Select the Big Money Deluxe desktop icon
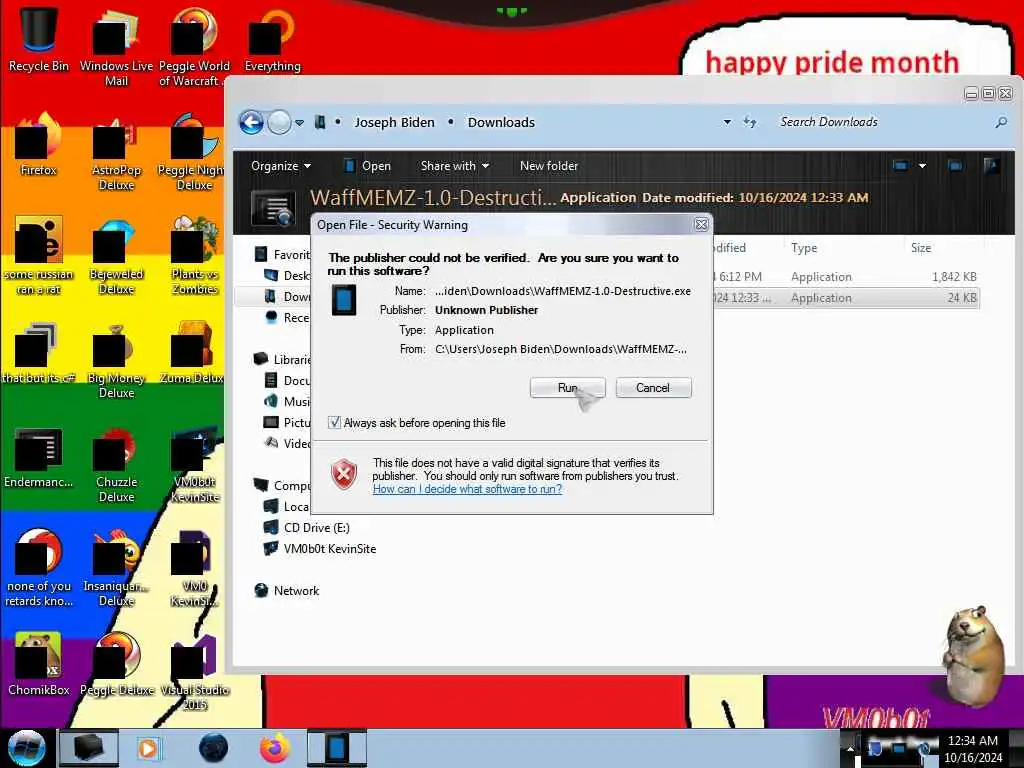Viewport: 1024px width, 768px height. 116,360
